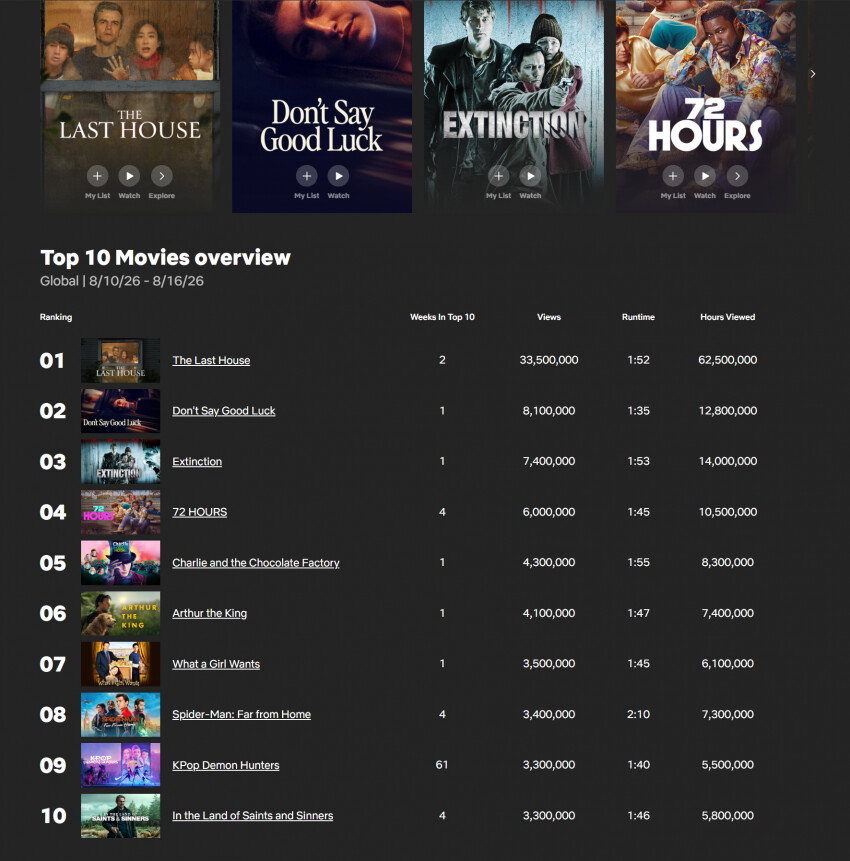The width and height of the screenshot is (850, 861).
Task: Open Spider-Man: Far from Home link
Action: click(x=241, y=714)
